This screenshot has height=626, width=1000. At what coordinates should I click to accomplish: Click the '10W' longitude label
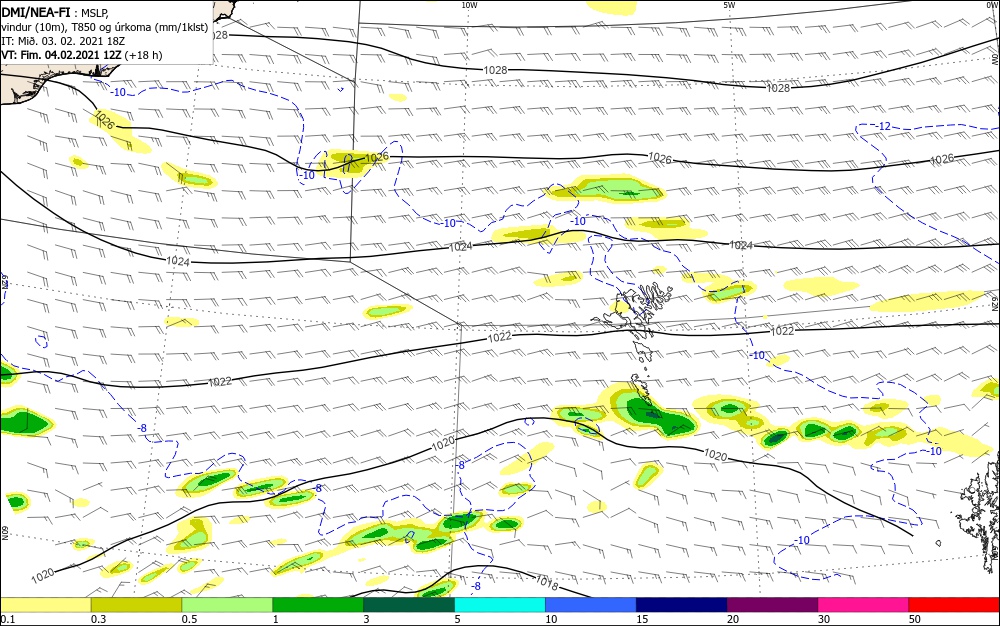tap(469, 5)
